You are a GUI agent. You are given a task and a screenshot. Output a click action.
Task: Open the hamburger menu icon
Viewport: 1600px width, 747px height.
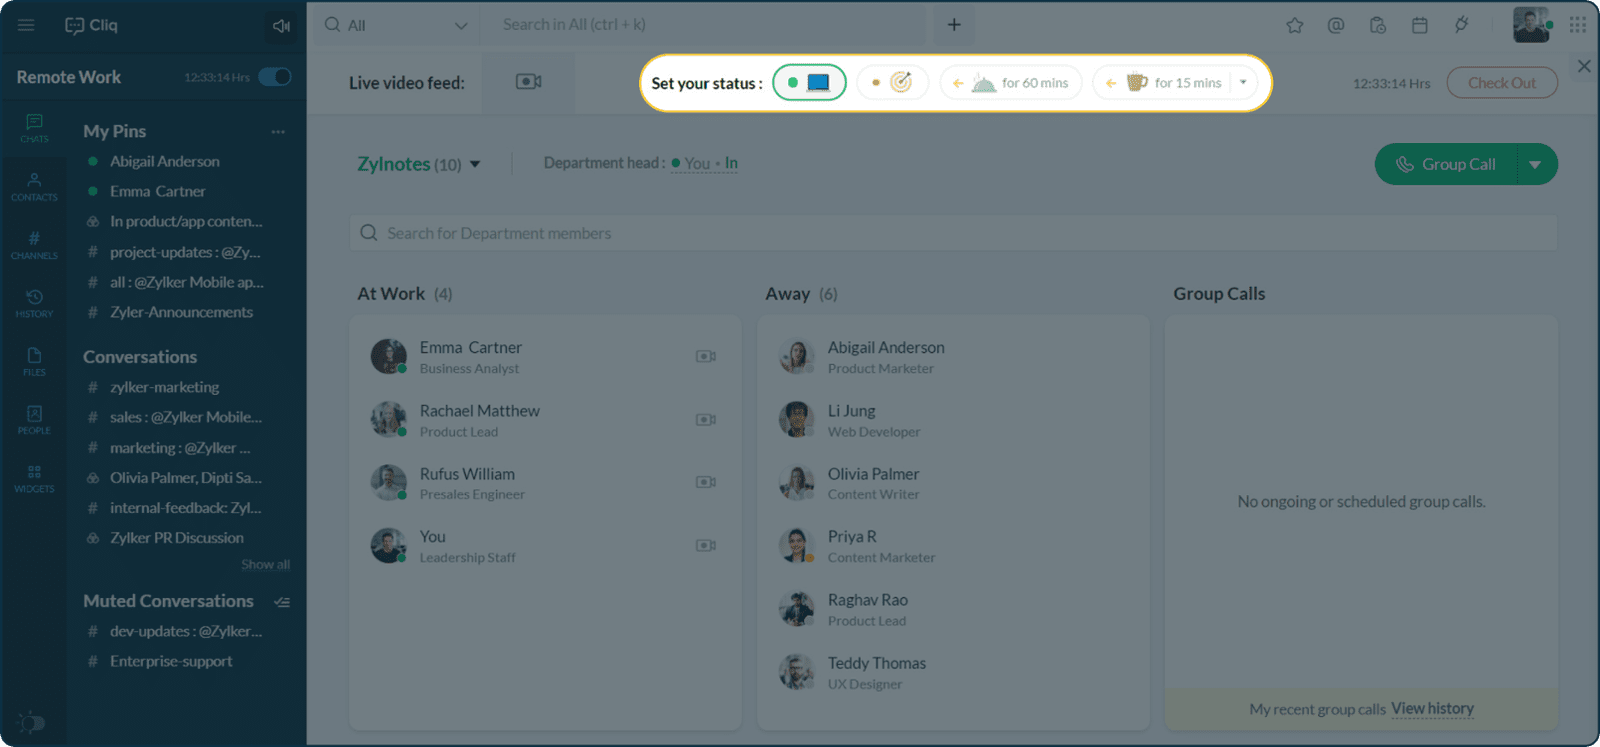coord(26,25)
